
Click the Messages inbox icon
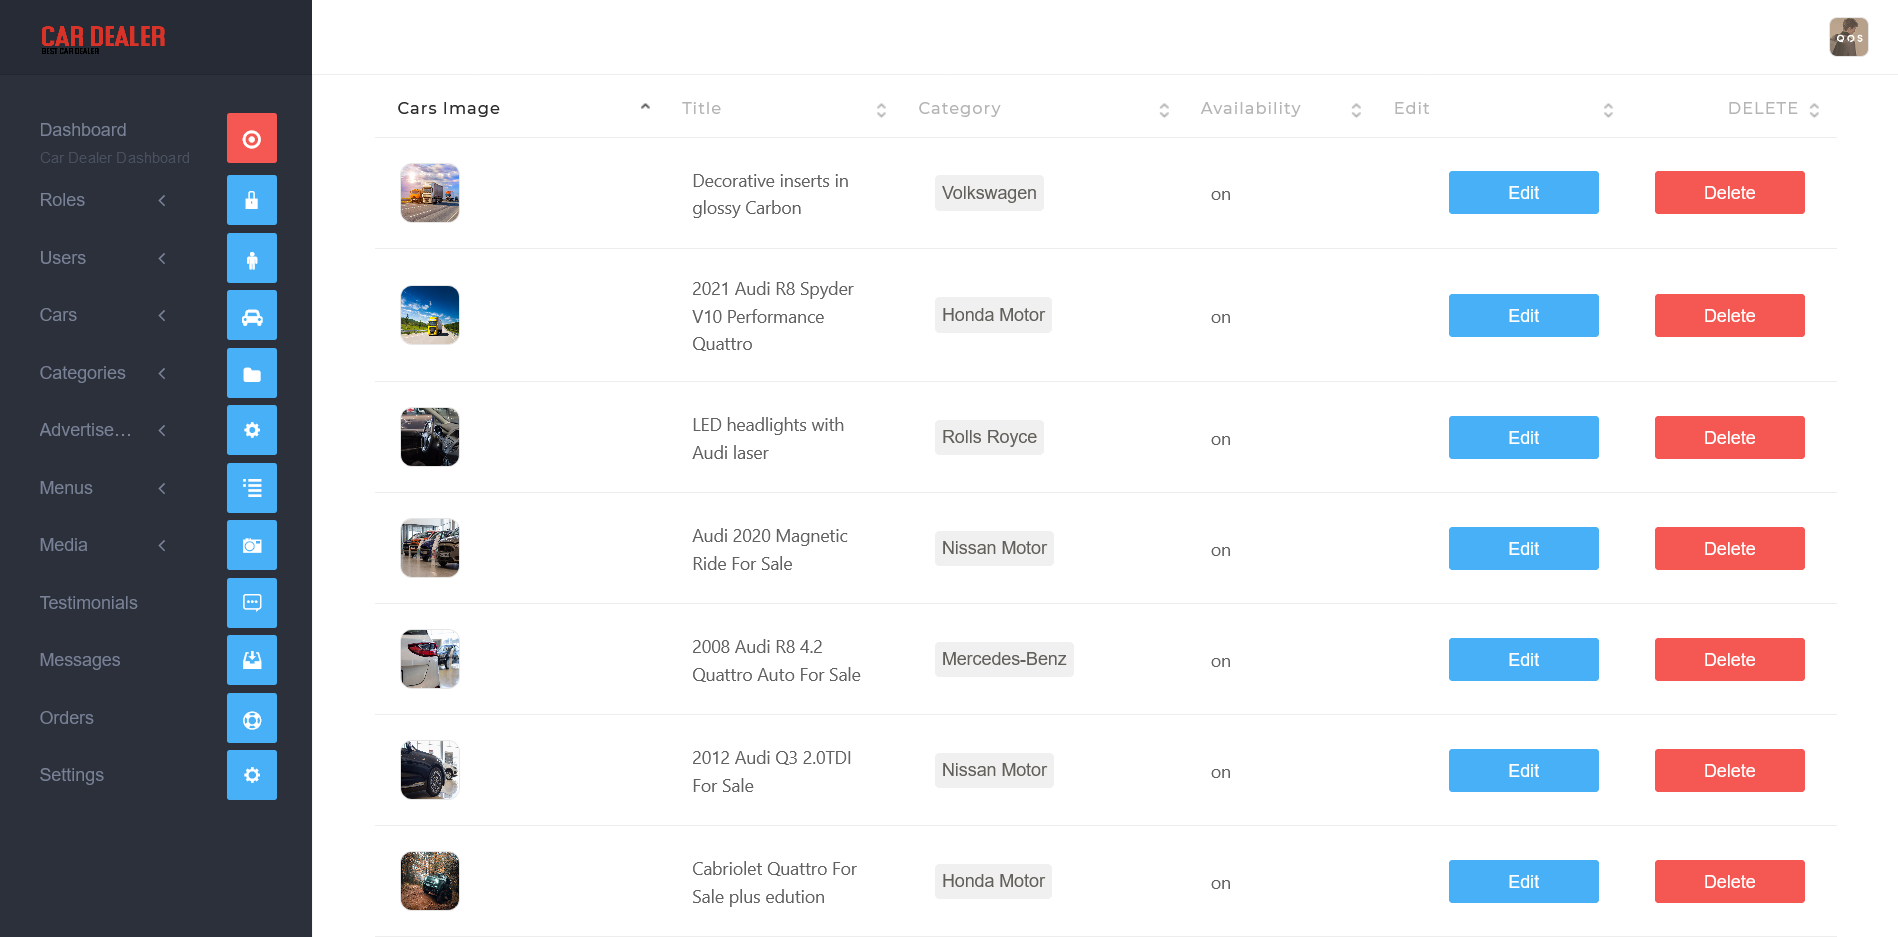[252, 660]
